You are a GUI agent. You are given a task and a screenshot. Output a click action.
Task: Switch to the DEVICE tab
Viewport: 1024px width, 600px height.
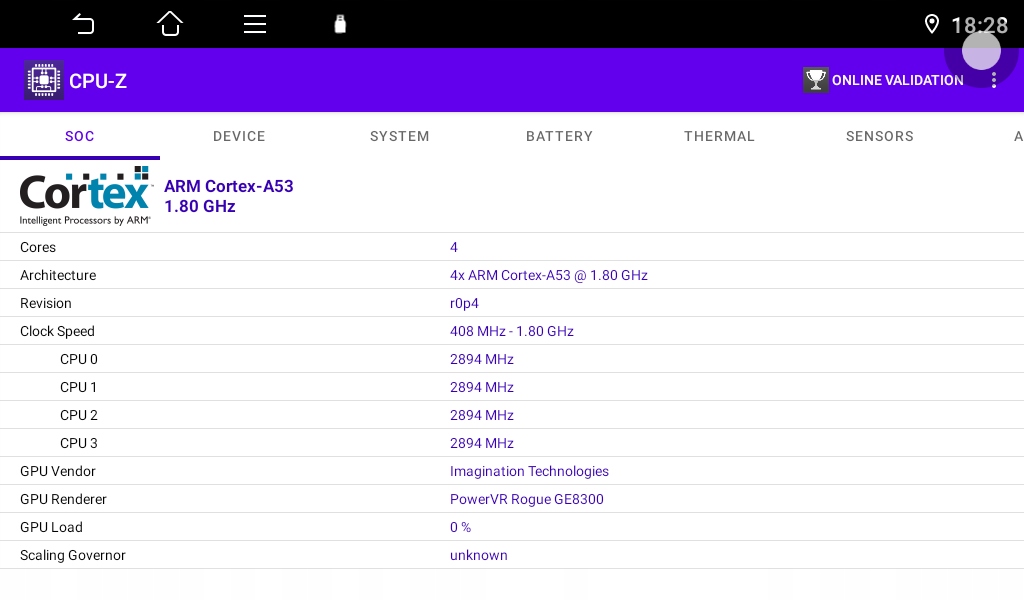click(239, 136)
